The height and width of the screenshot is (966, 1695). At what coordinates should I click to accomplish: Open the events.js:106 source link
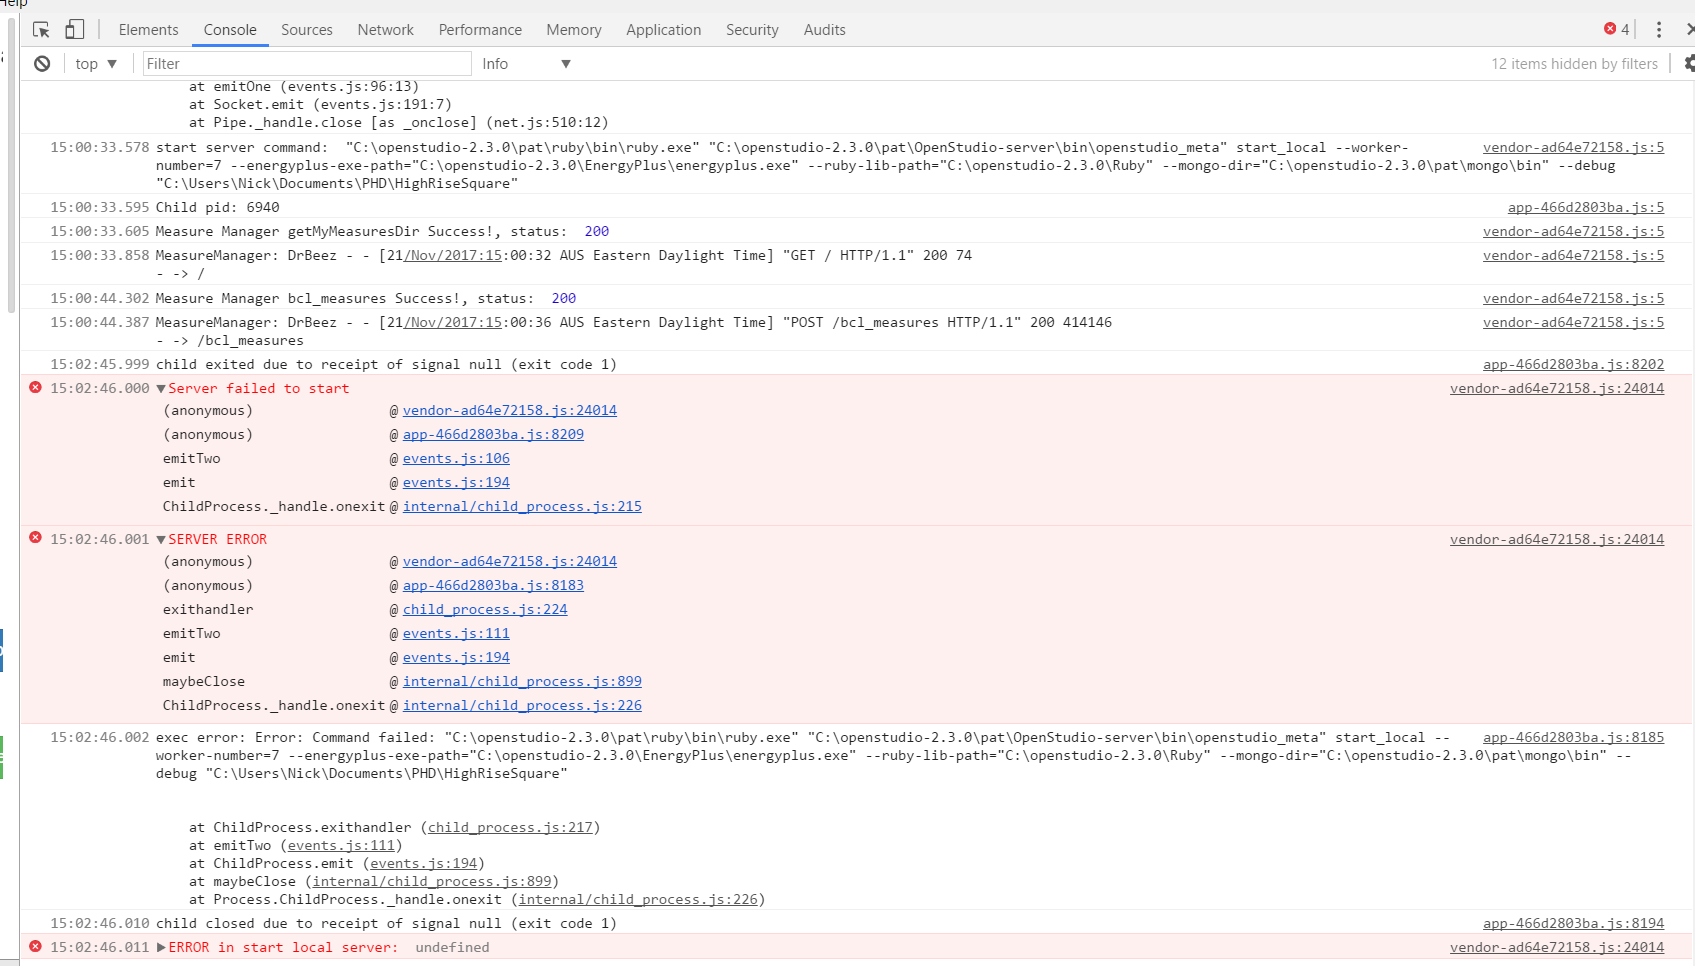pos(456,458)
